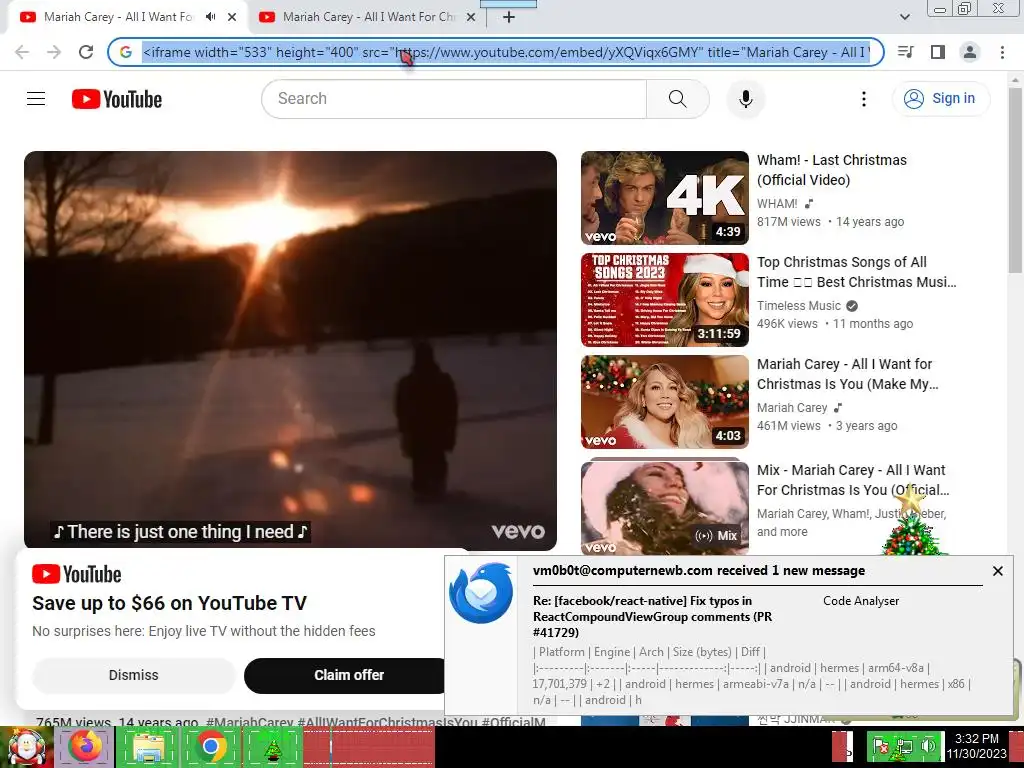Viewport: 1024px width, 768px height.
Task: Click the browser forward arrow
Action: pos(54,52)
